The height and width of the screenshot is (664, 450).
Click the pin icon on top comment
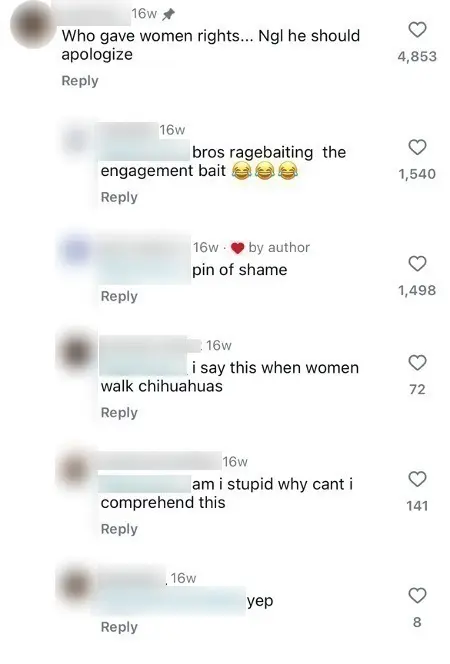tap(168, 14)
